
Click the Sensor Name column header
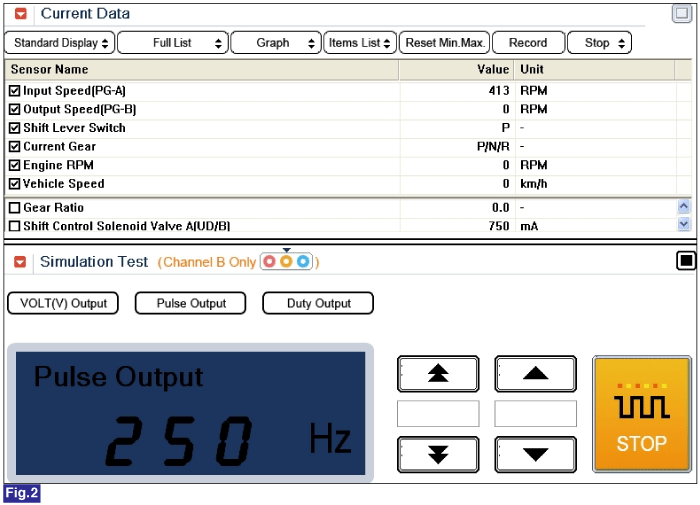coord(202,70)
